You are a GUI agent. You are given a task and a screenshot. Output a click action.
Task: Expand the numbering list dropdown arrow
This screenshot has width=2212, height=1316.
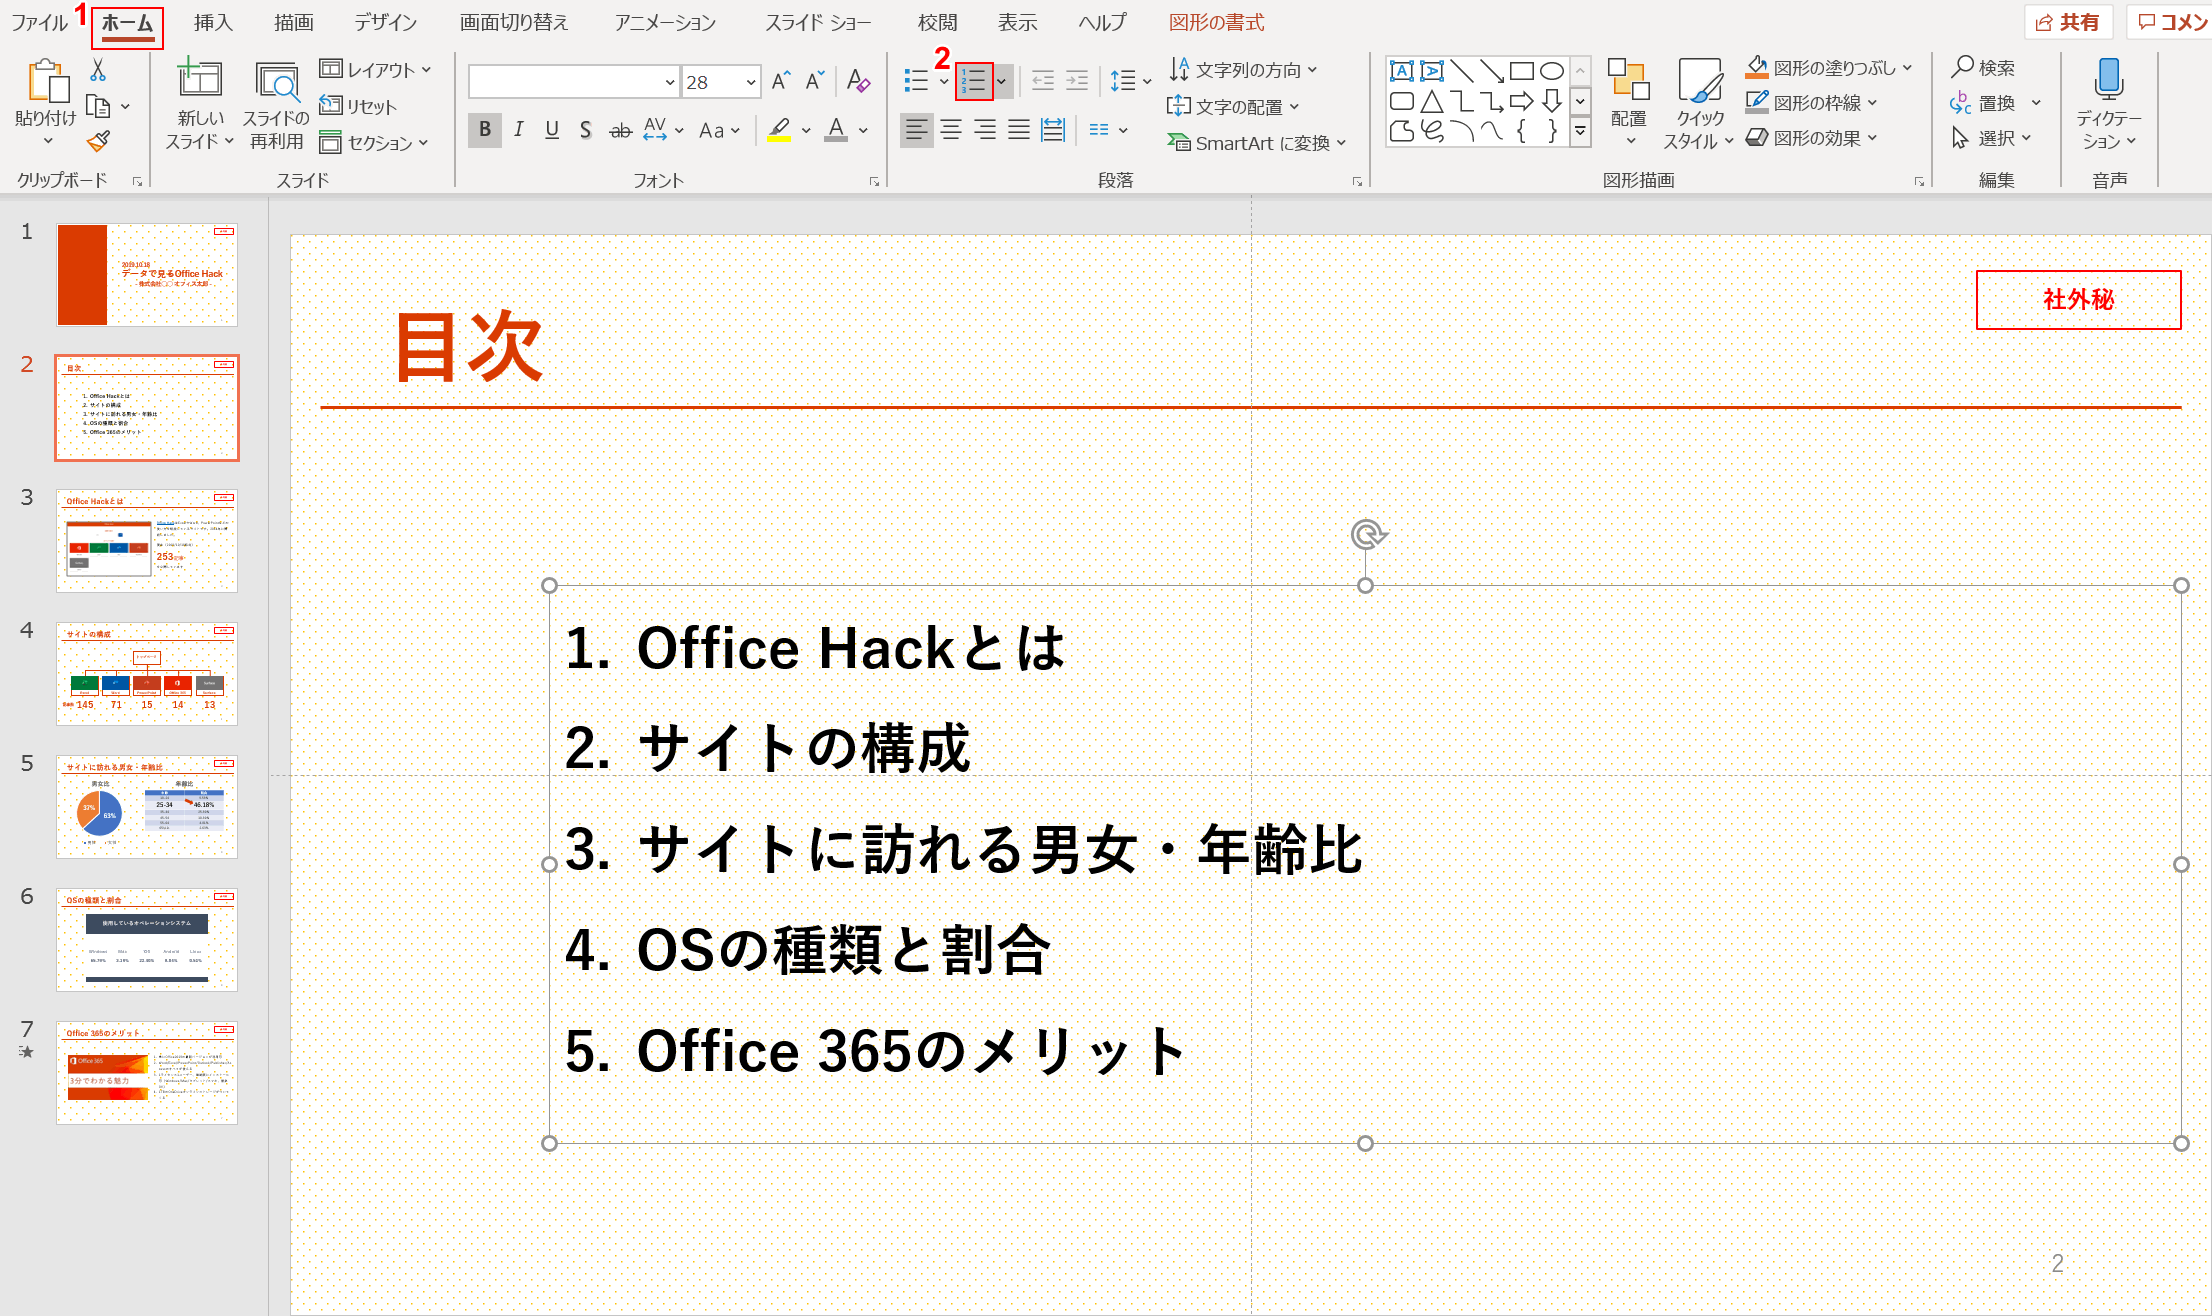[x=1002, y=81]
